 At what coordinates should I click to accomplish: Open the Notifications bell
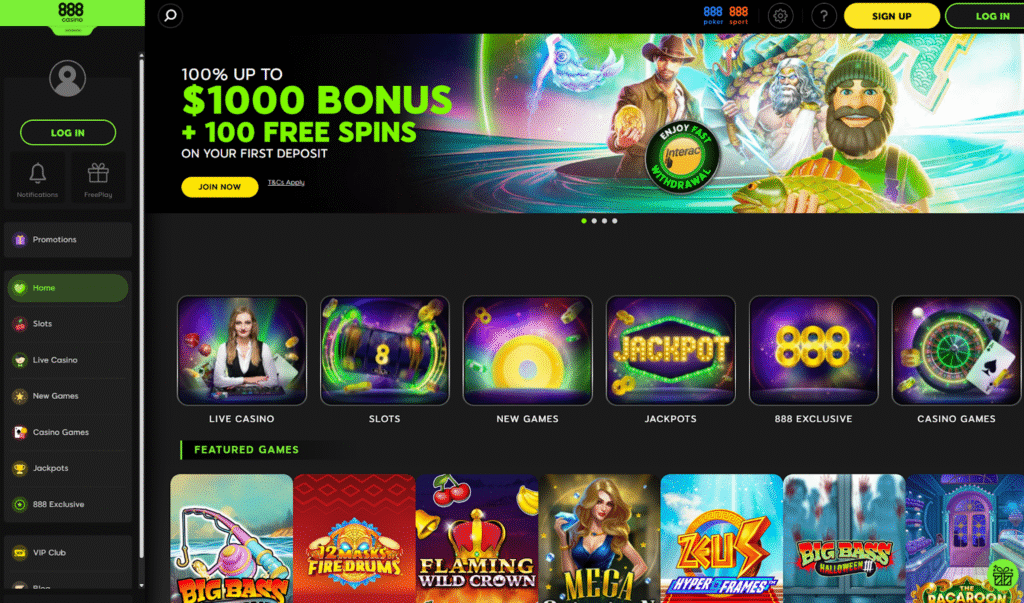pos(37,178)
